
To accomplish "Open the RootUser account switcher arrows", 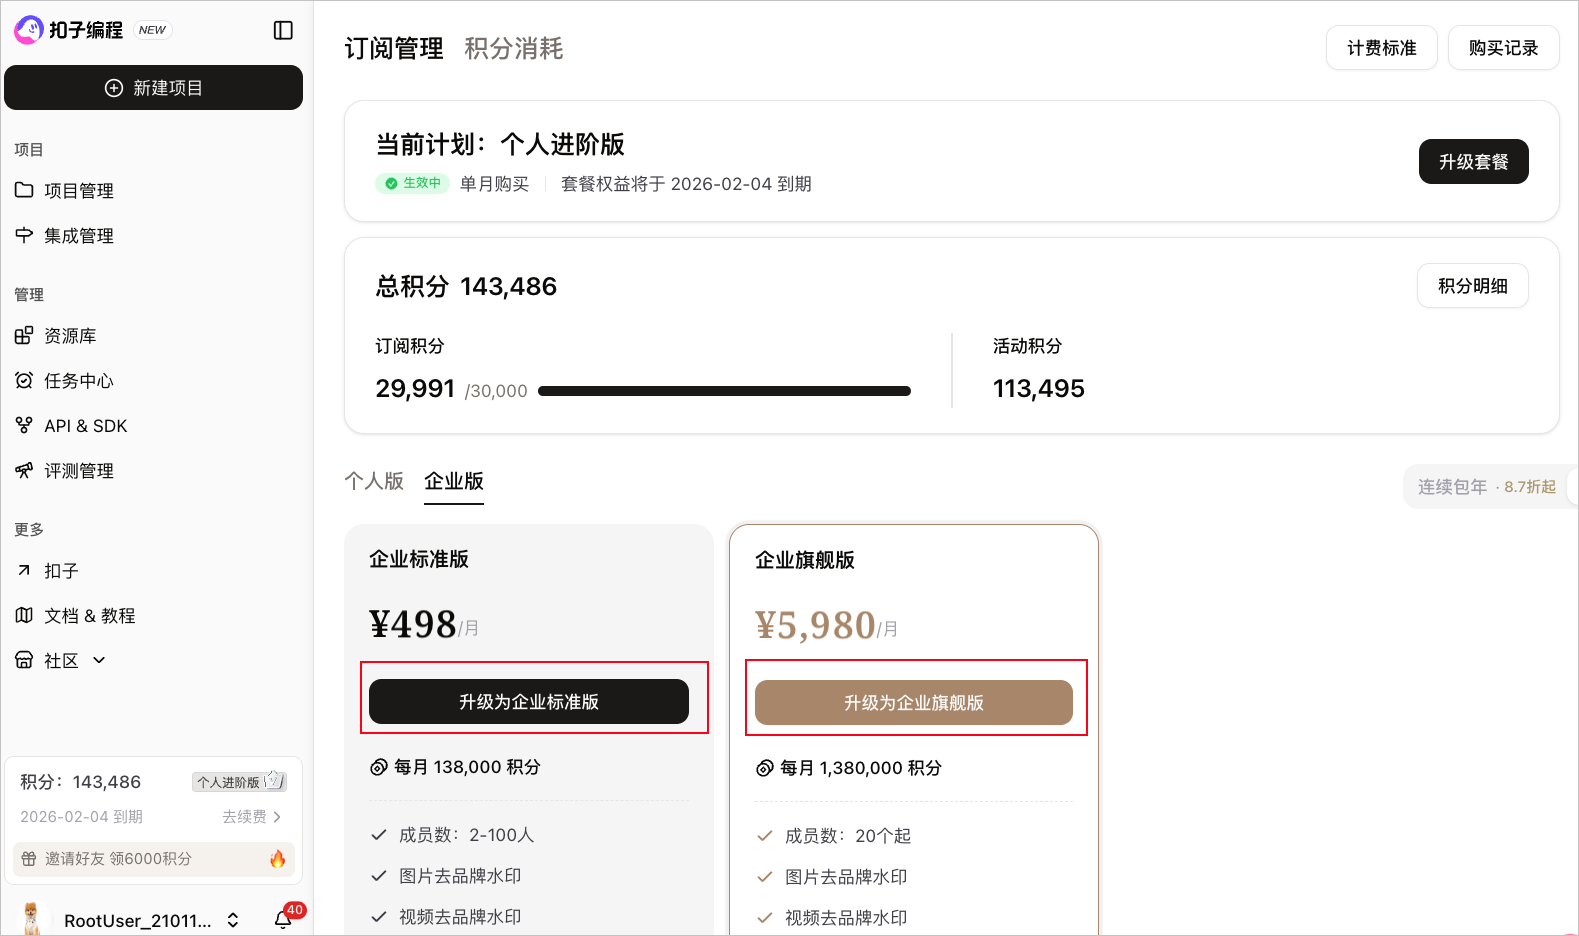I will click(x=233, y=920).
